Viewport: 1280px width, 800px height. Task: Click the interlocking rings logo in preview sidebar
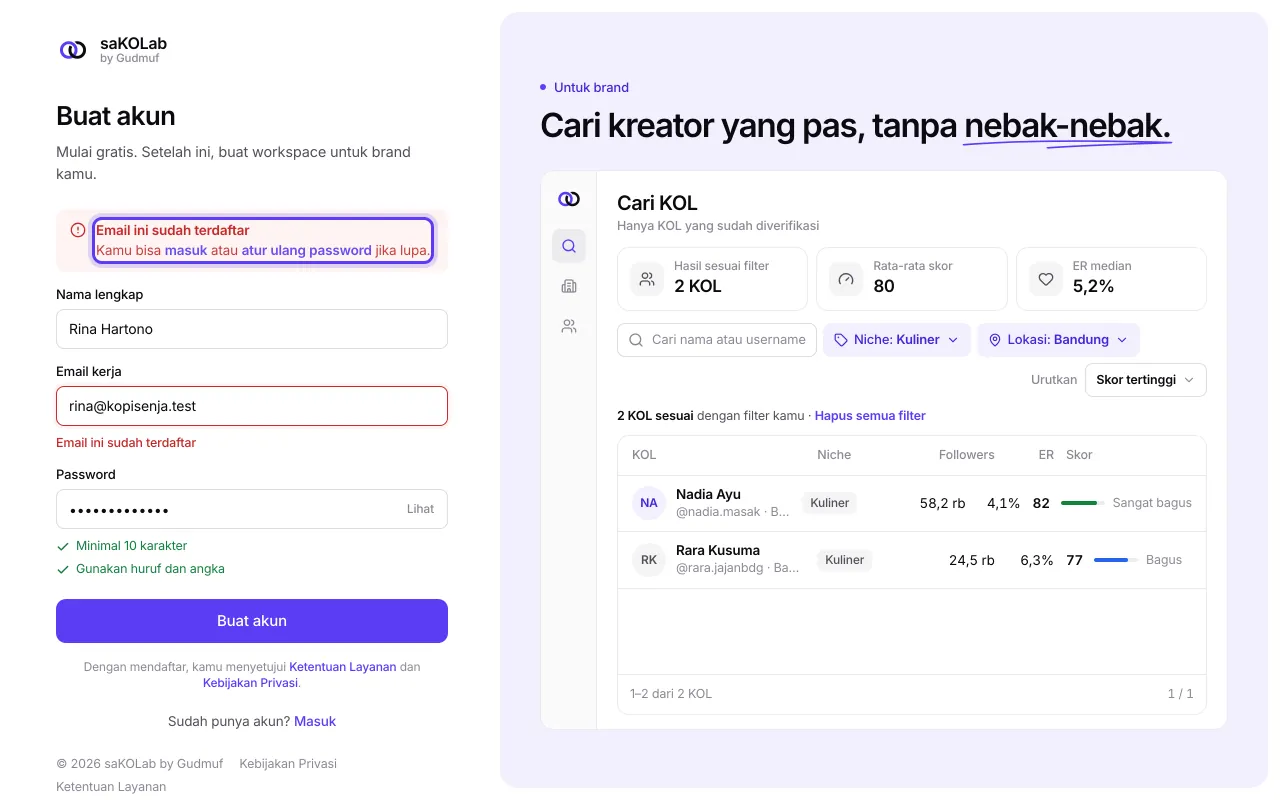[x=569, y=199]
